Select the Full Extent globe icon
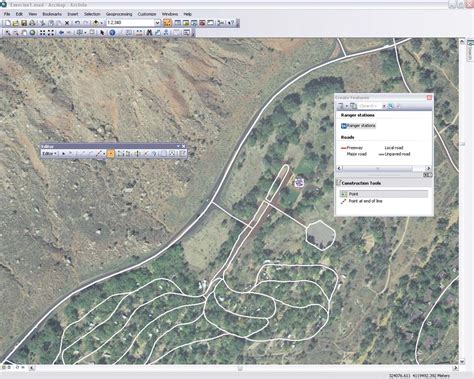The image size is (474, 379). [32, 33]
